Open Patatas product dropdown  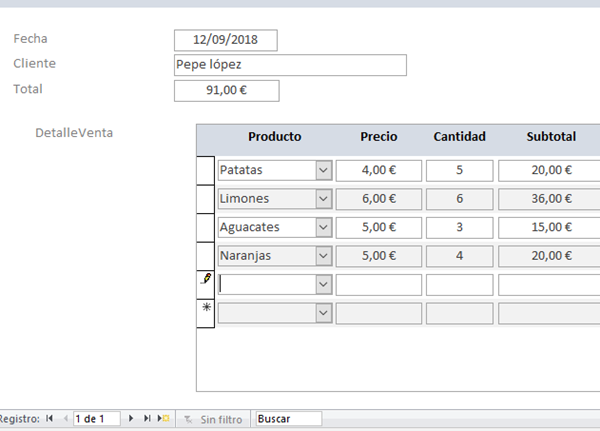click(324, 170)
